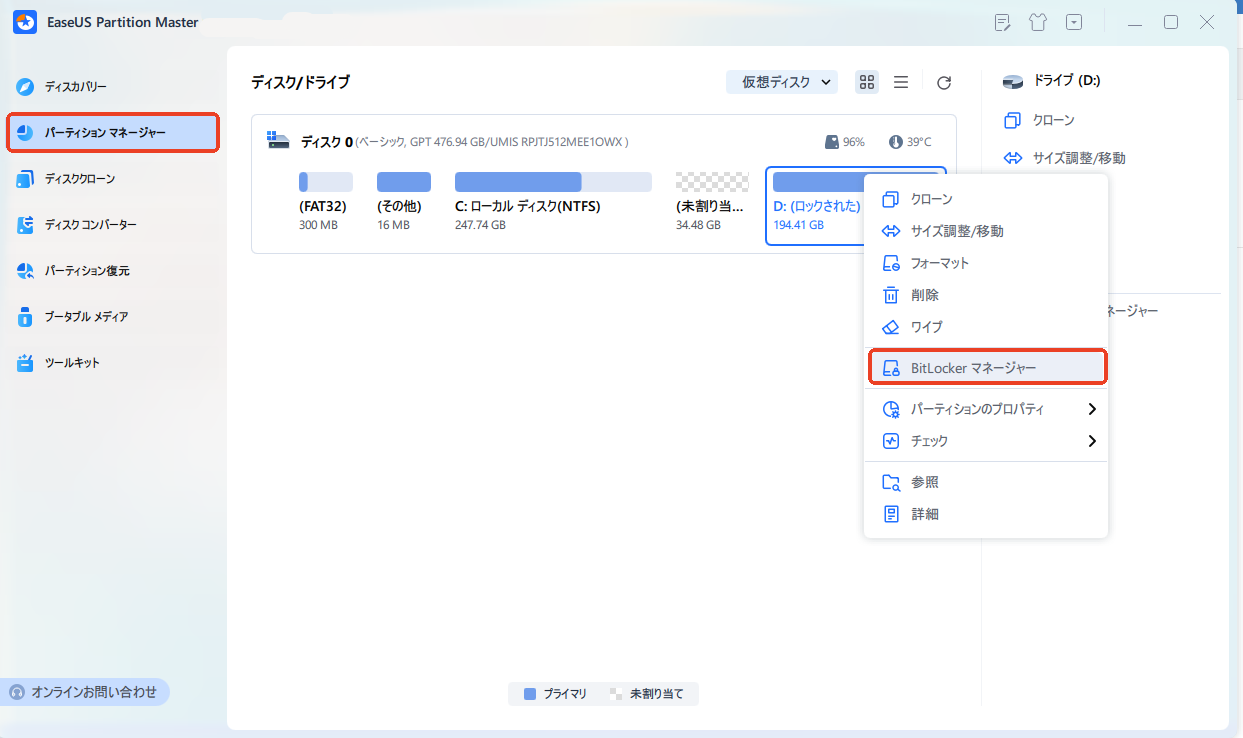This screenshot has height=738, width=1243.
Task: Click the ディスク 0 disk icon
Action: pyautogui.click(x=279, y=142)
